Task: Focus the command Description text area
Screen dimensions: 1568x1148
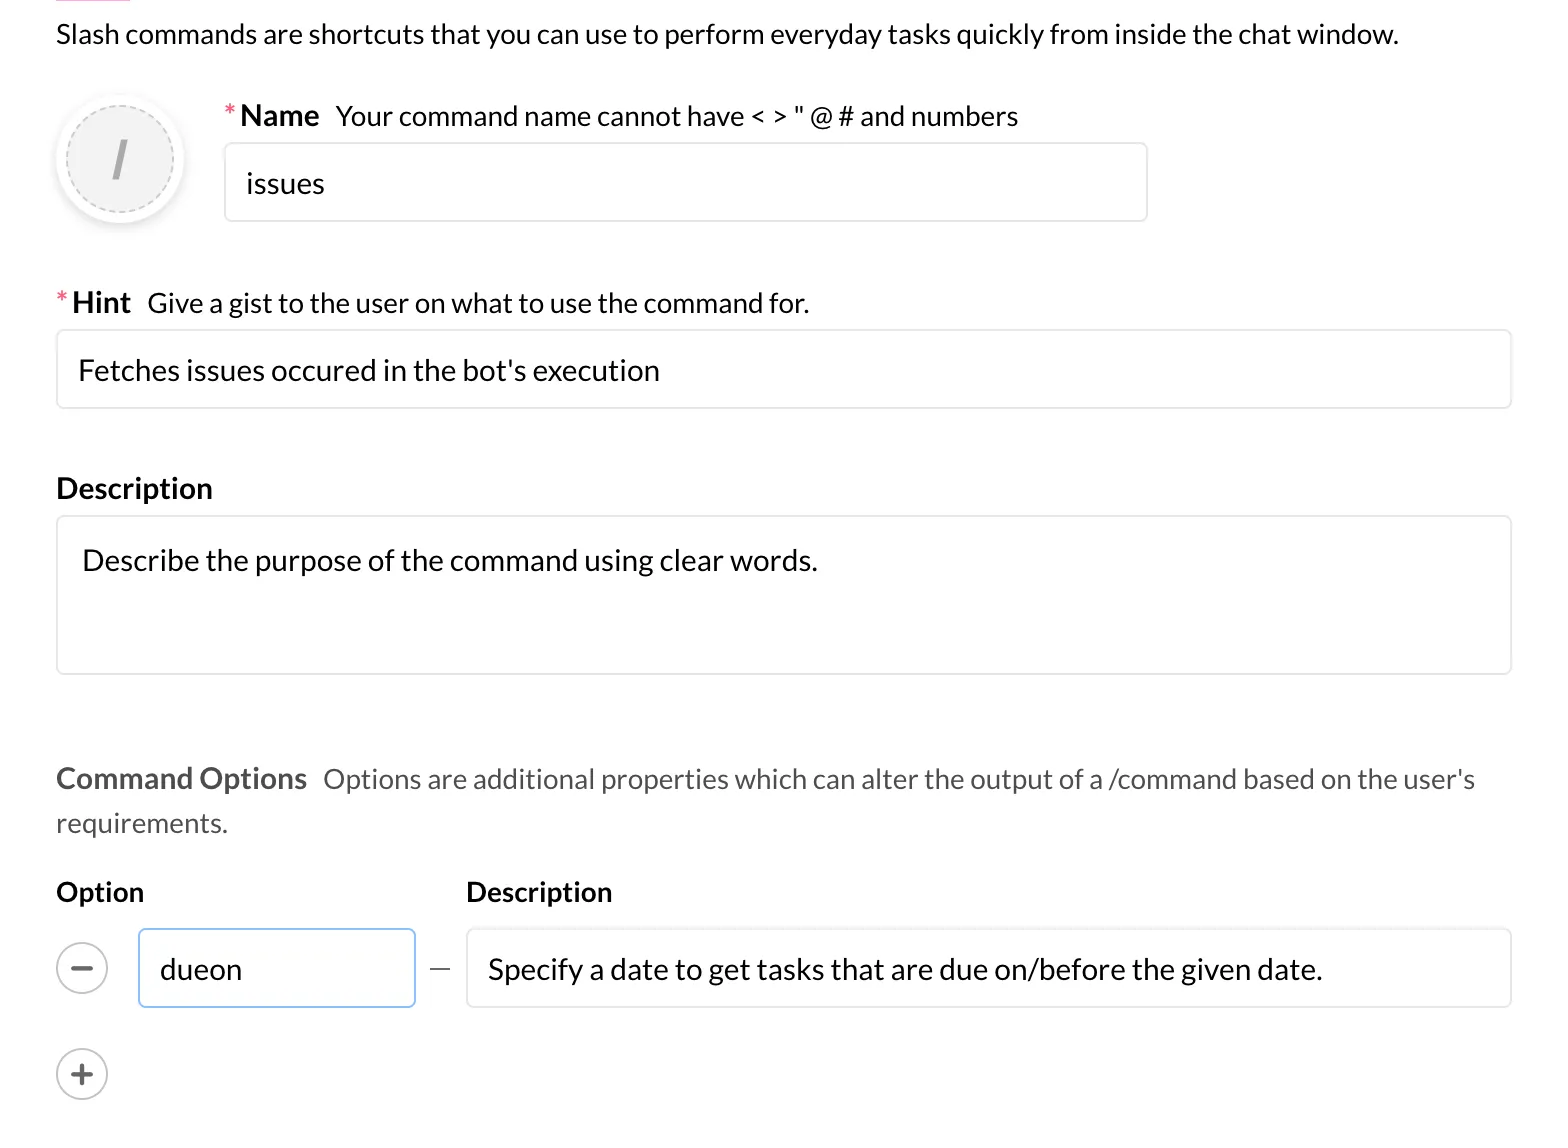Action: pyautogui.click(x=783, y=595)
